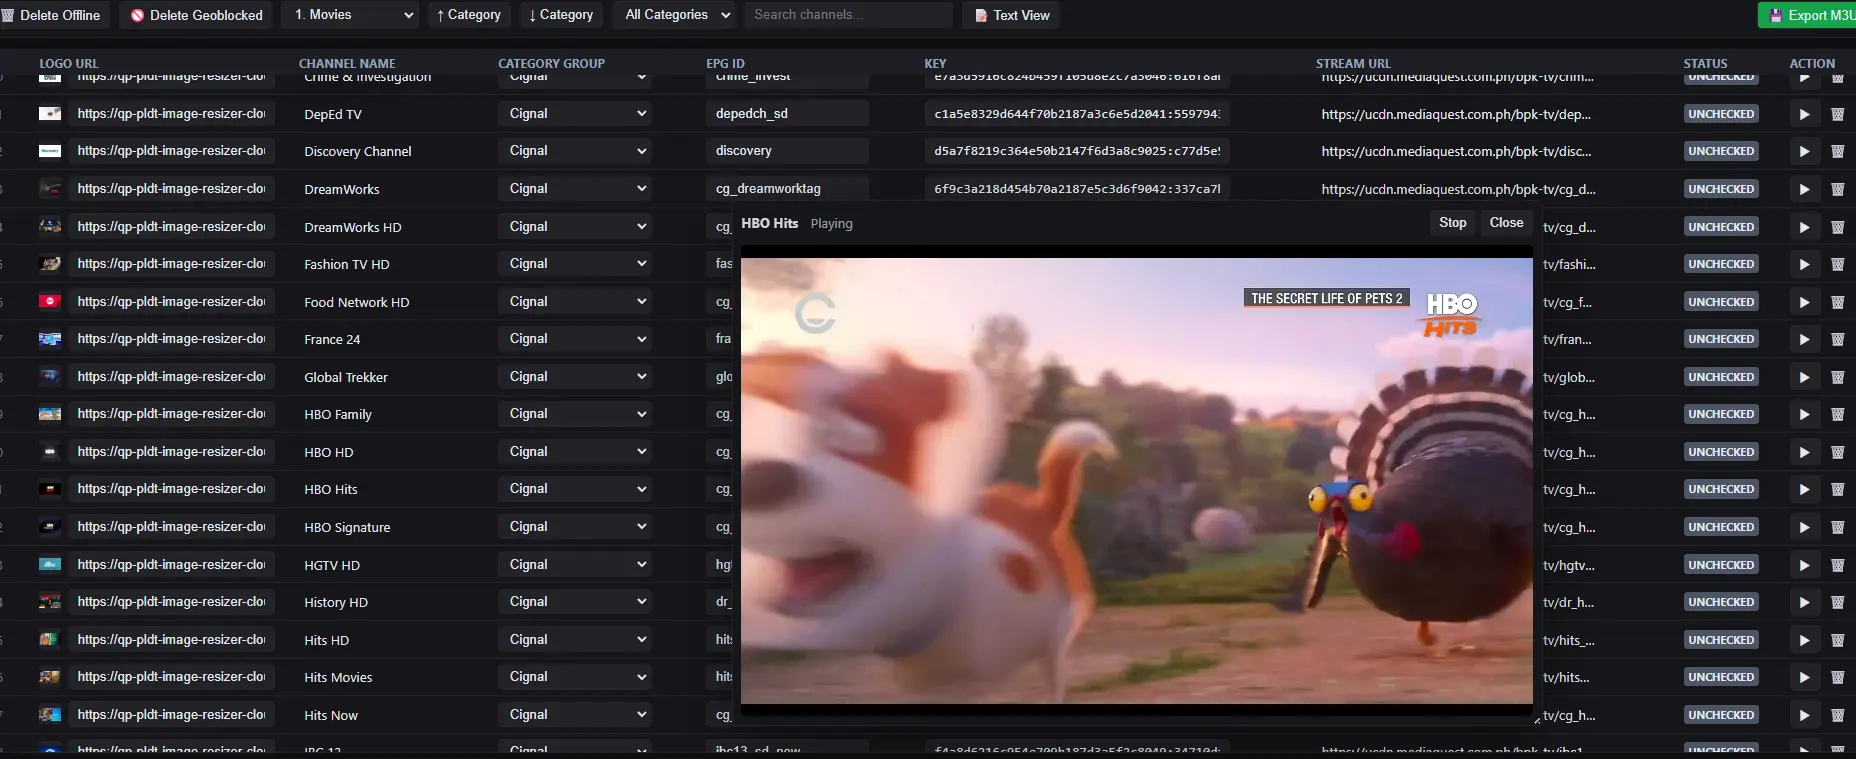Delete the DepEd TV channel row
The image size is (1856, 759).
1837,114
